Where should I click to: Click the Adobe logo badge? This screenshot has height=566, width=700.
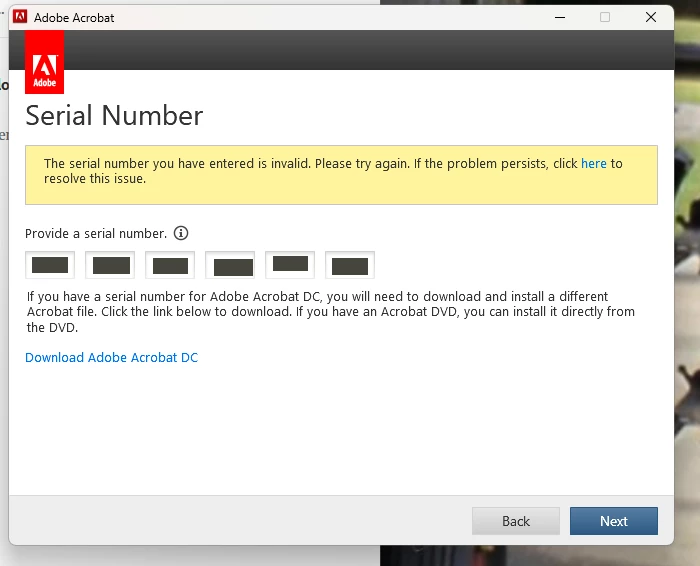(44, 62)
